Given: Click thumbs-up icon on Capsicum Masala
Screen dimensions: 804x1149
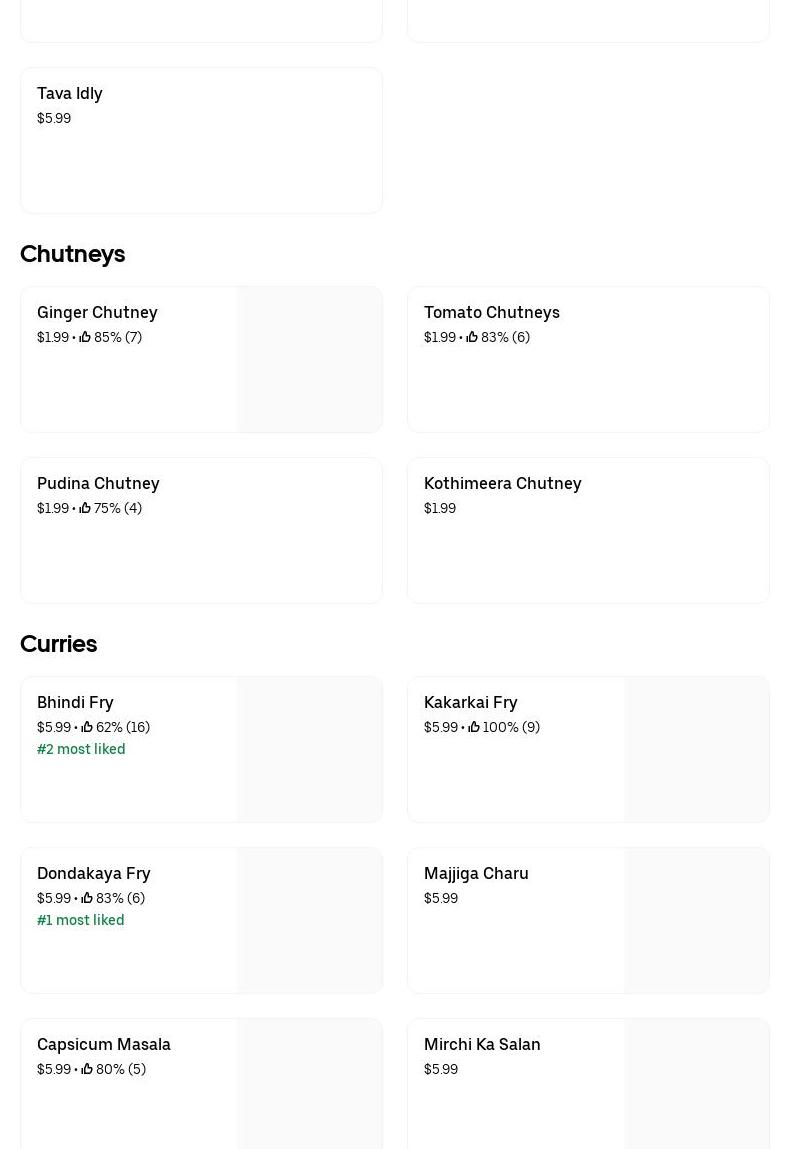Looking at the screenshot, I should coord(87,1070).
